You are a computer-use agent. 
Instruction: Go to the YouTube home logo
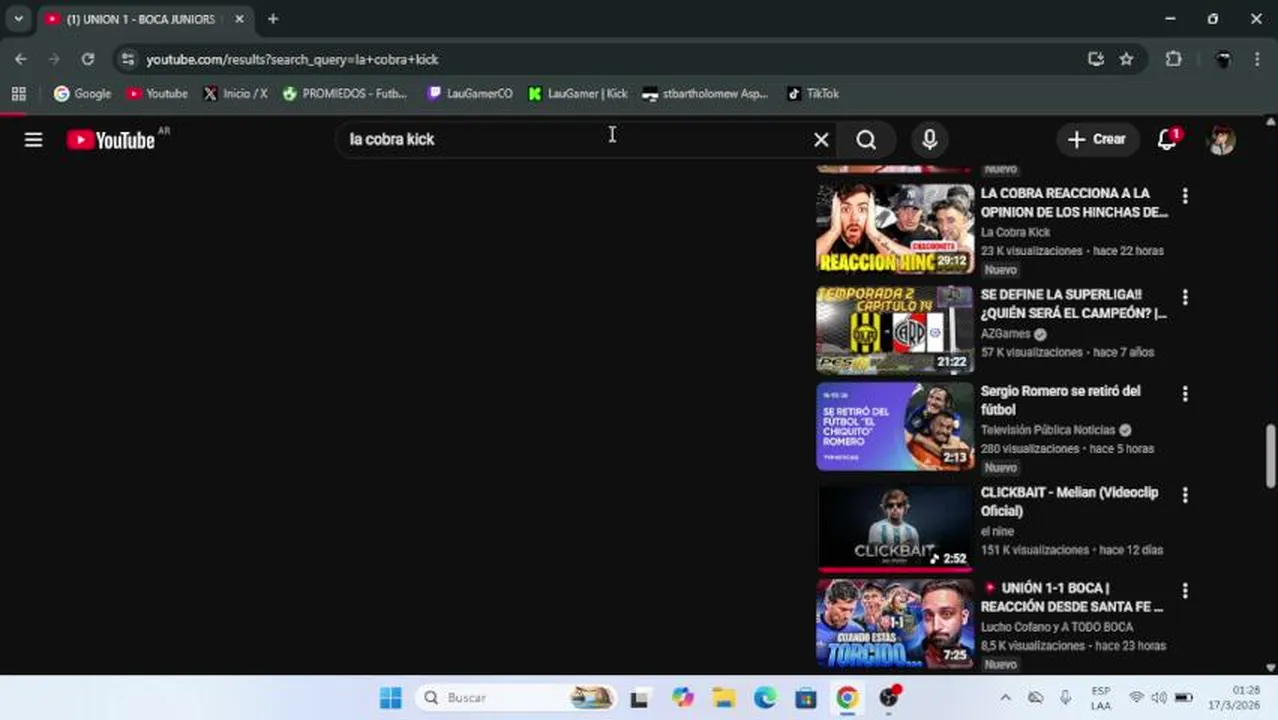click(111, 140)
